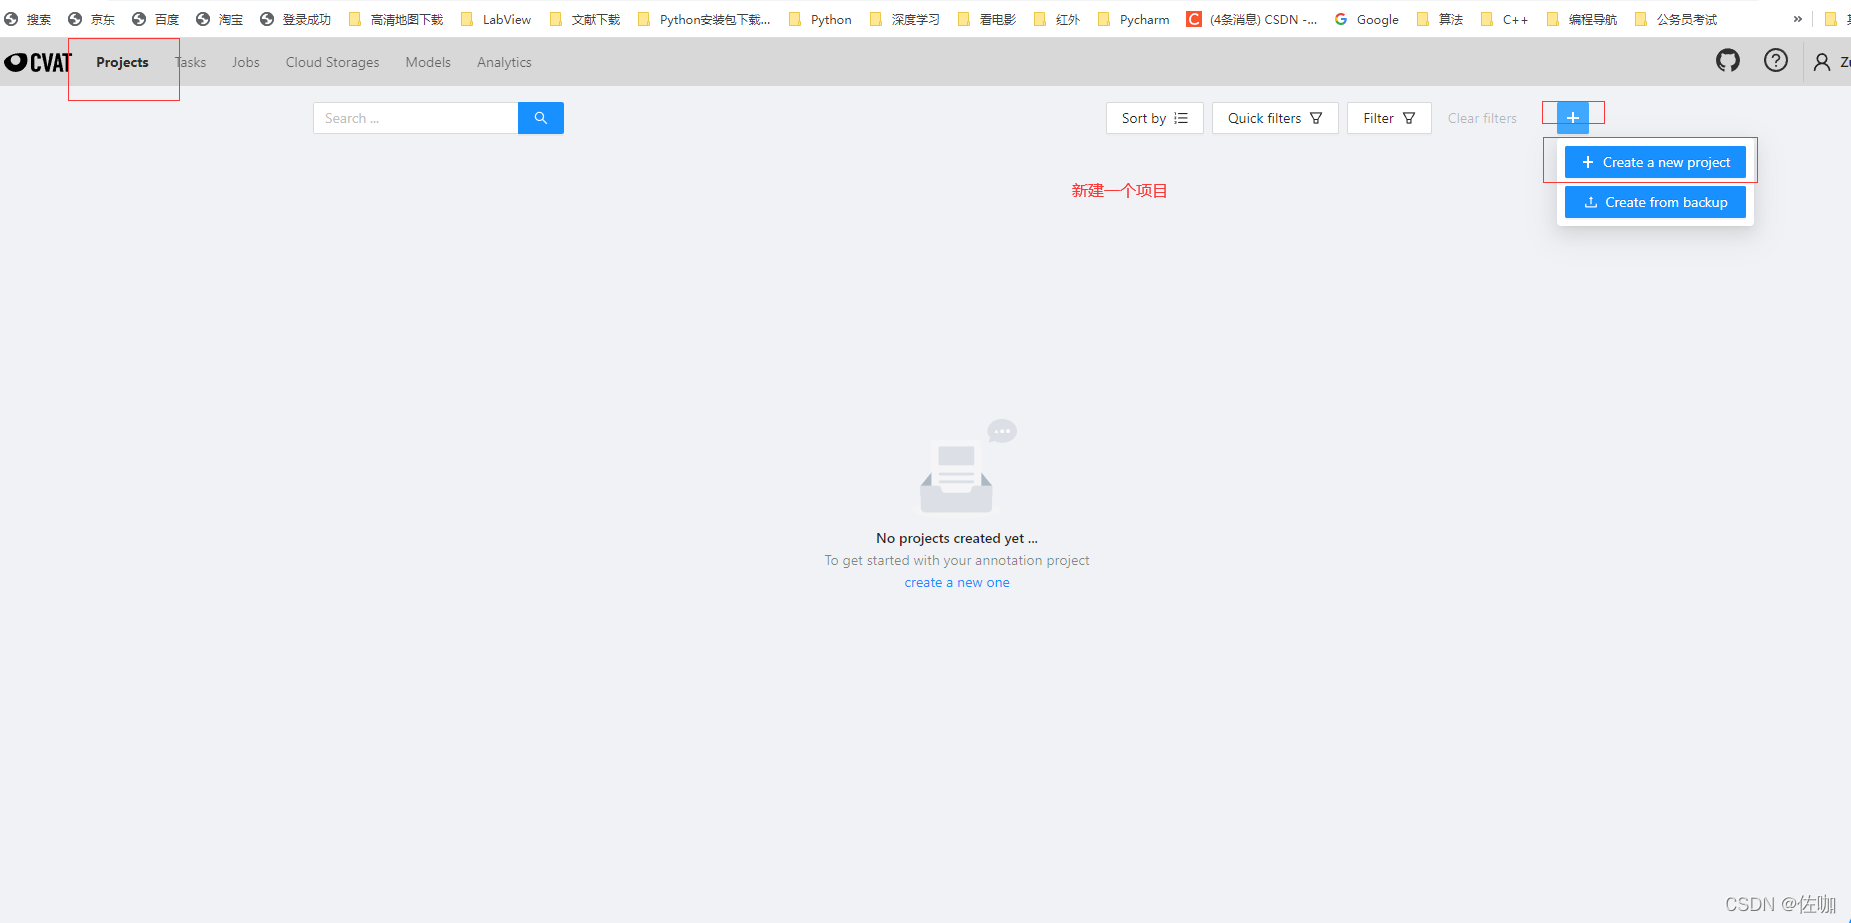
Task: Switch to the Analytics tab
Action: point(504,62)
